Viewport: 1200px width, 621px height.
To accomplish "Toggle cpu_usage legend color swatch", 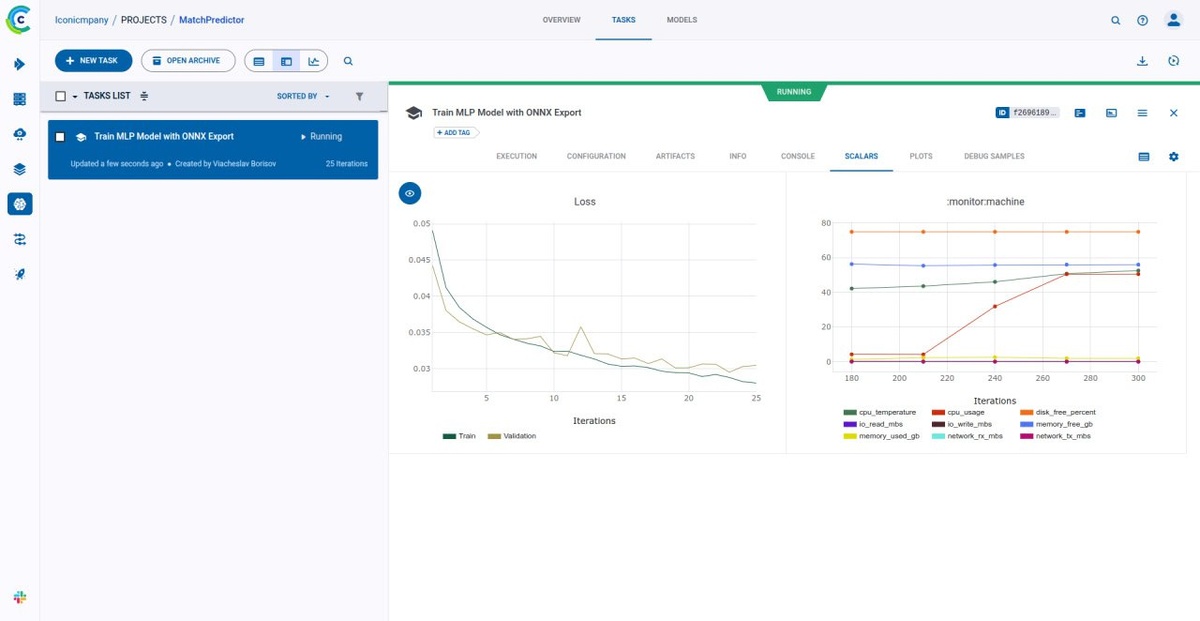I will 937,412.
